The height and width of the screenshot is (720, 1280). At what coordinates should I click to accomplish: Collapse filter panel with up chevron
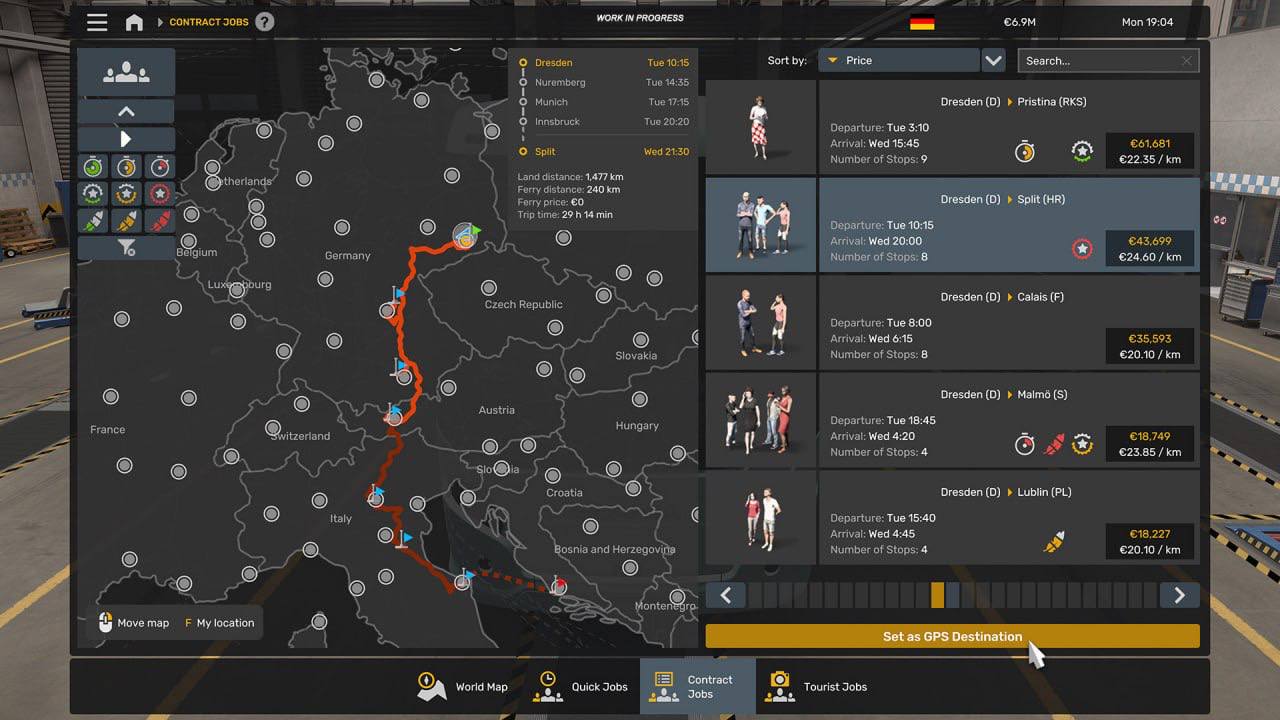click(x=126, y=111)
